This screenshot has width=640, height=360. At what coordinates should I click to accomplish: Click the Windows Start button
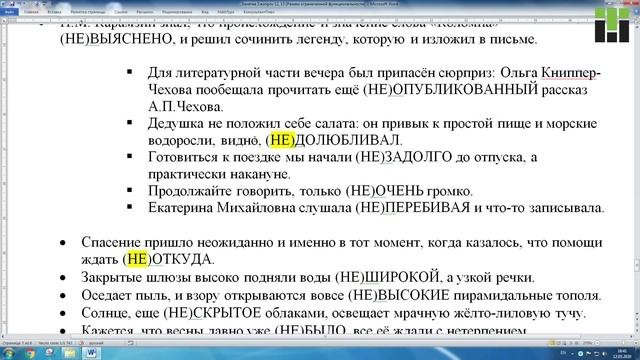[9, 353]
